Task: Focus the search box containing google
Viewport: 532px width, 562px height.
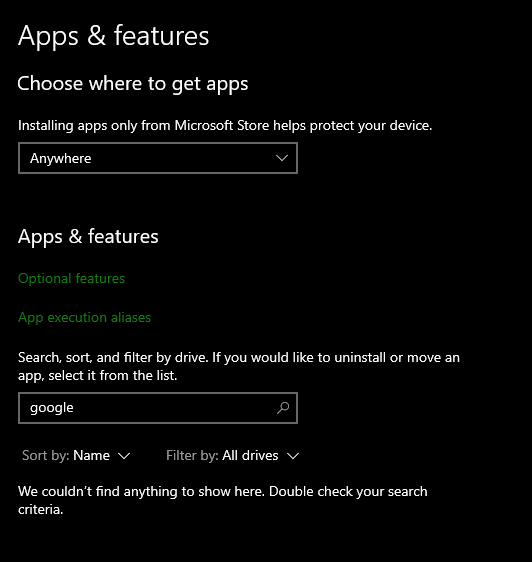Action: coord(158,408)
